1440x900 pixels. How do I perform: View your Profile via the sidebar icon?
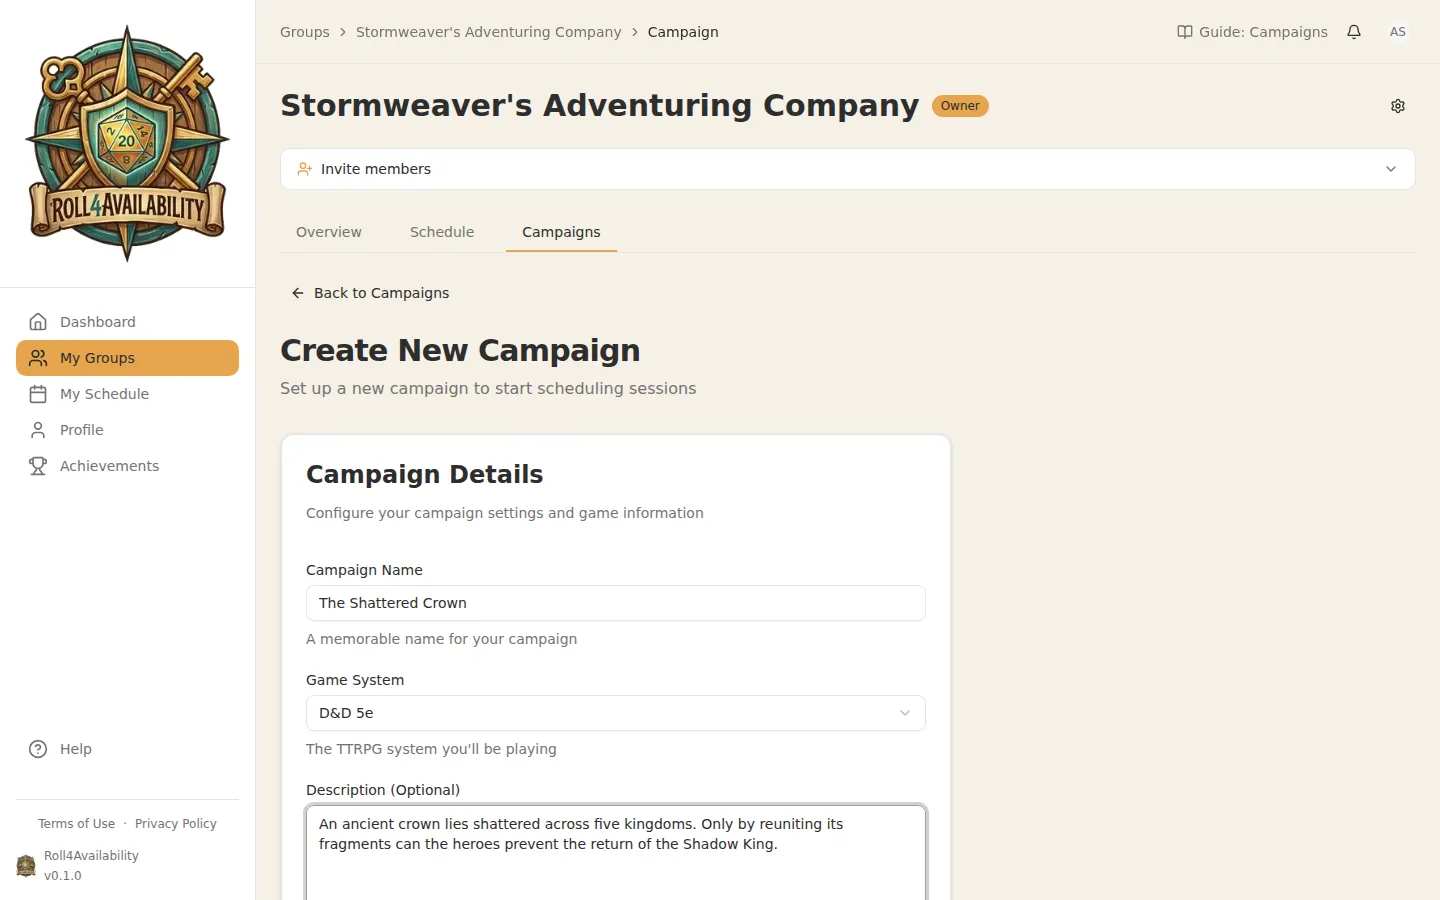coord(81,429)
